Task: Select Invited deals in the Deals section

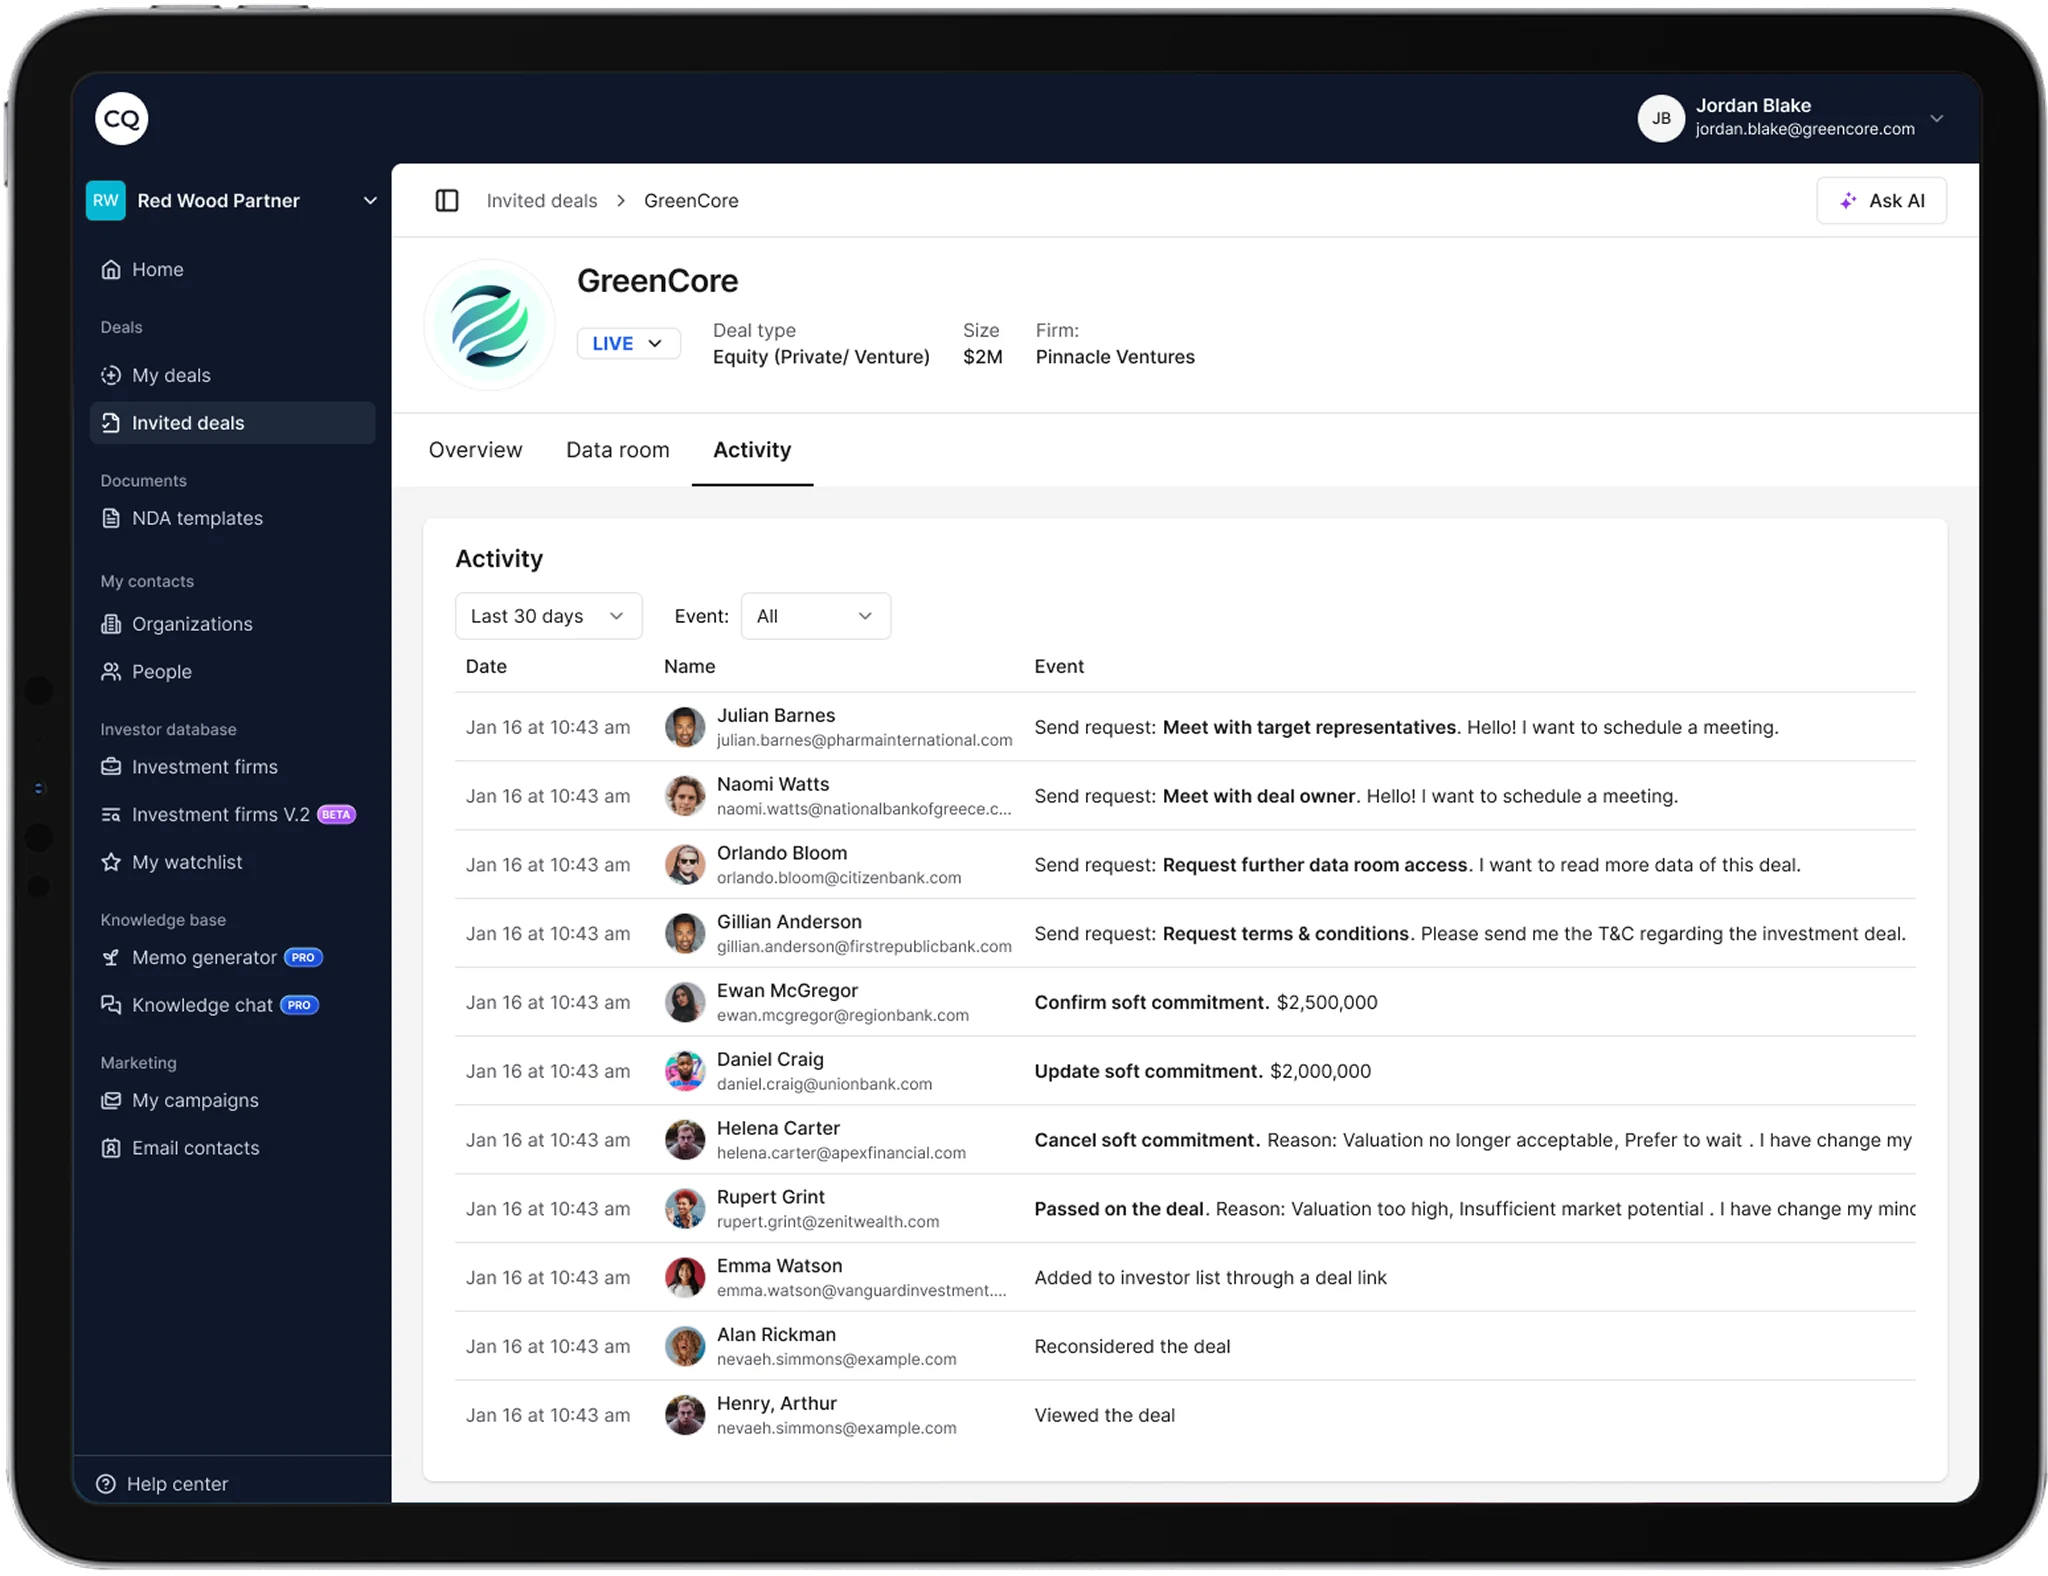Action: pos(187,422)
